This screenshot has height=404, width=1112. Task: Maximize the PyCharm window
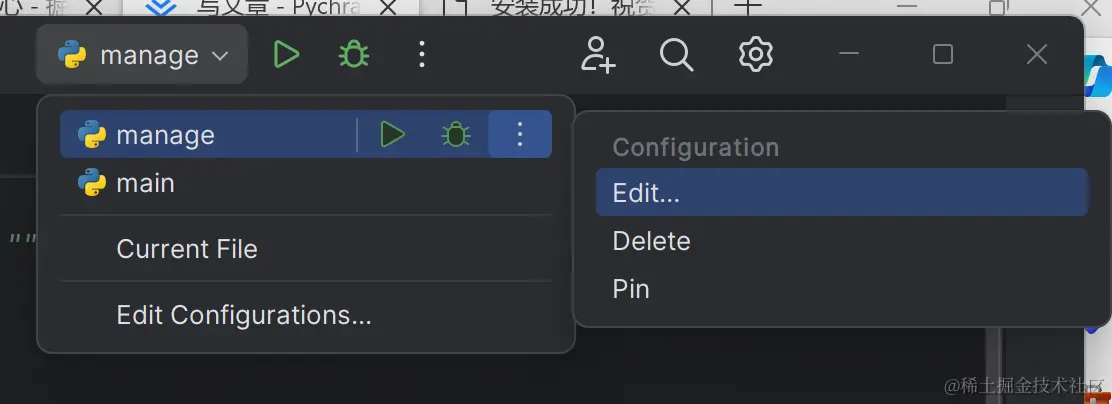(942, 54)
